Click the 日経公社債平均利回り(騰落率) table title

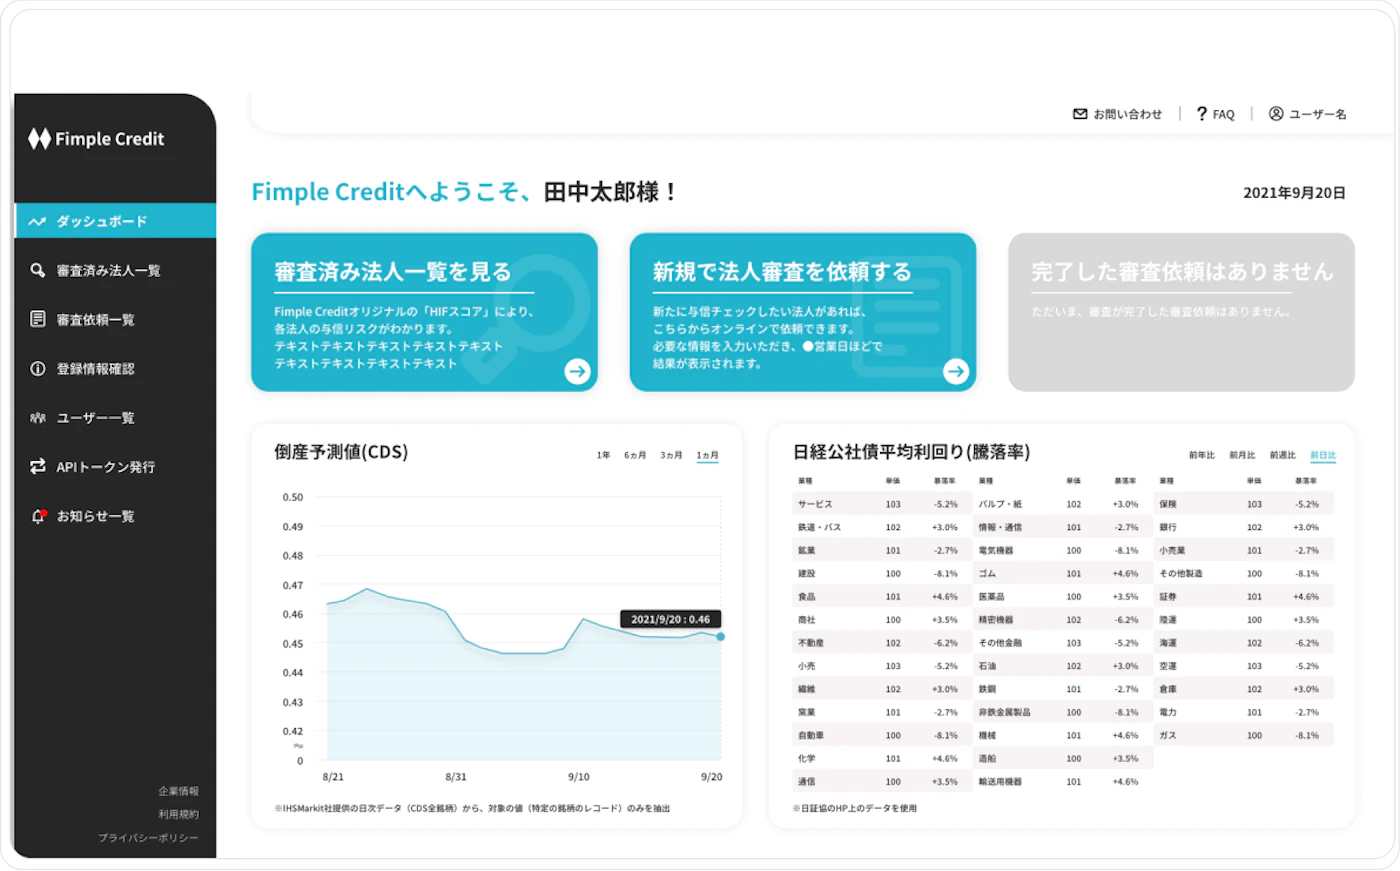[x=911, y=452]
